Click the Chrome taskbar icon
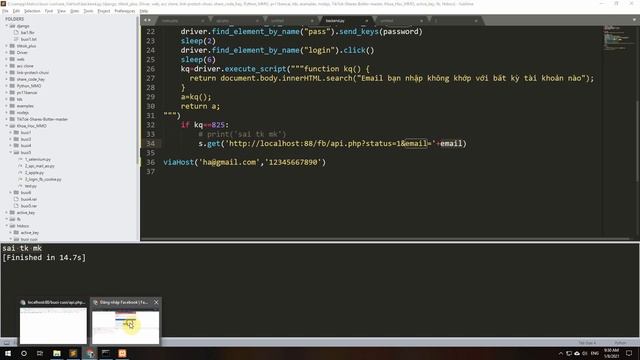640x360 pixels. click(x=90, y=353)
